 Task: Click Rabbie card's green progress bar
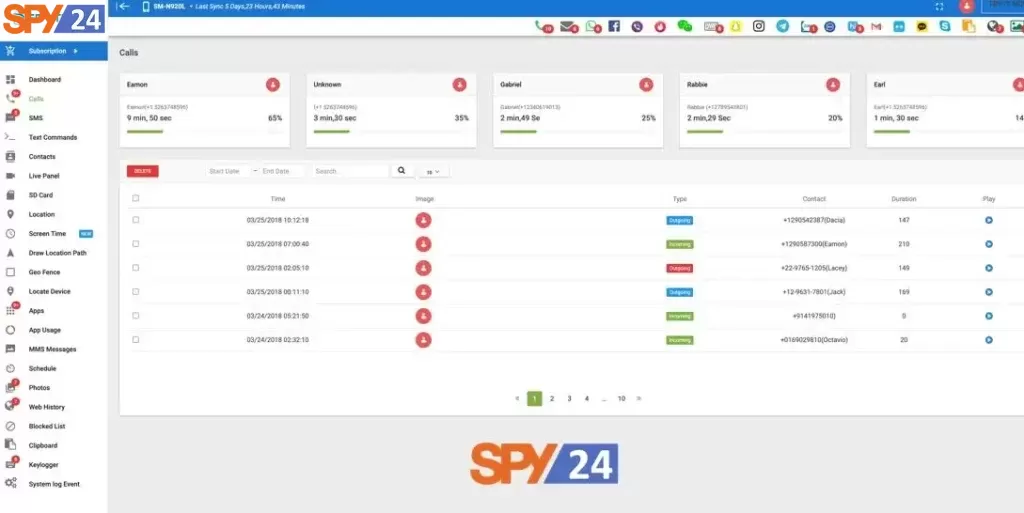705,131
